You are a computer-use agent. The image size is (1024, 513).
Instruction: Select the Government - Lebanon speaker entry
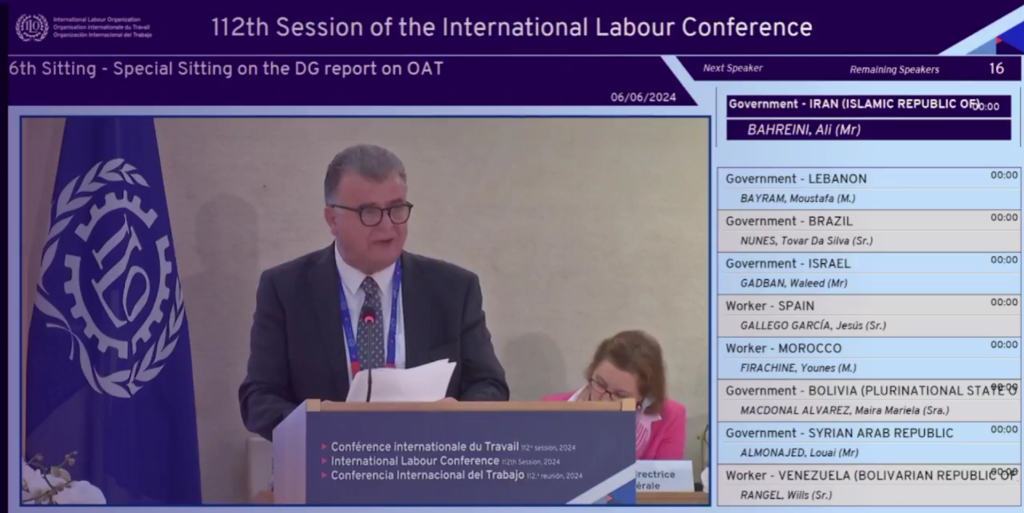pos(868,188)
